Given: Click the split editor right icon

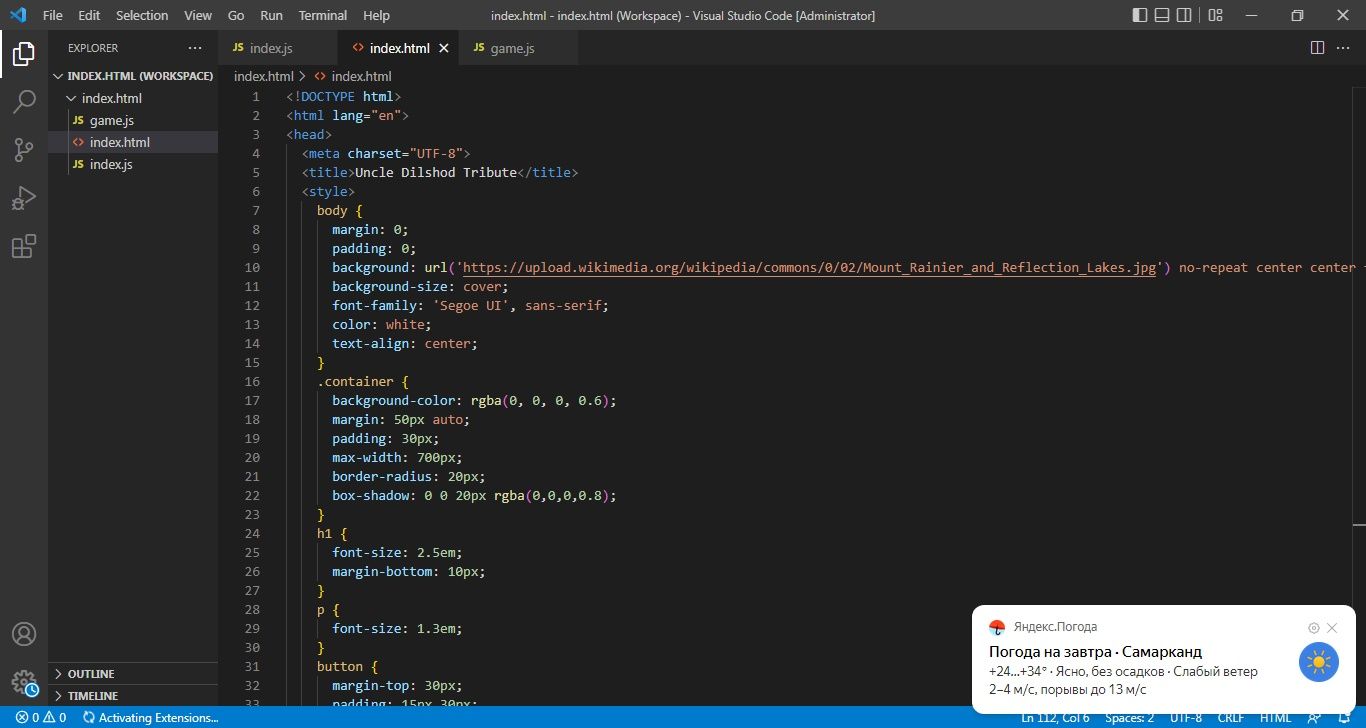Looking at the screenshot, I should [x=1317, y=48].
